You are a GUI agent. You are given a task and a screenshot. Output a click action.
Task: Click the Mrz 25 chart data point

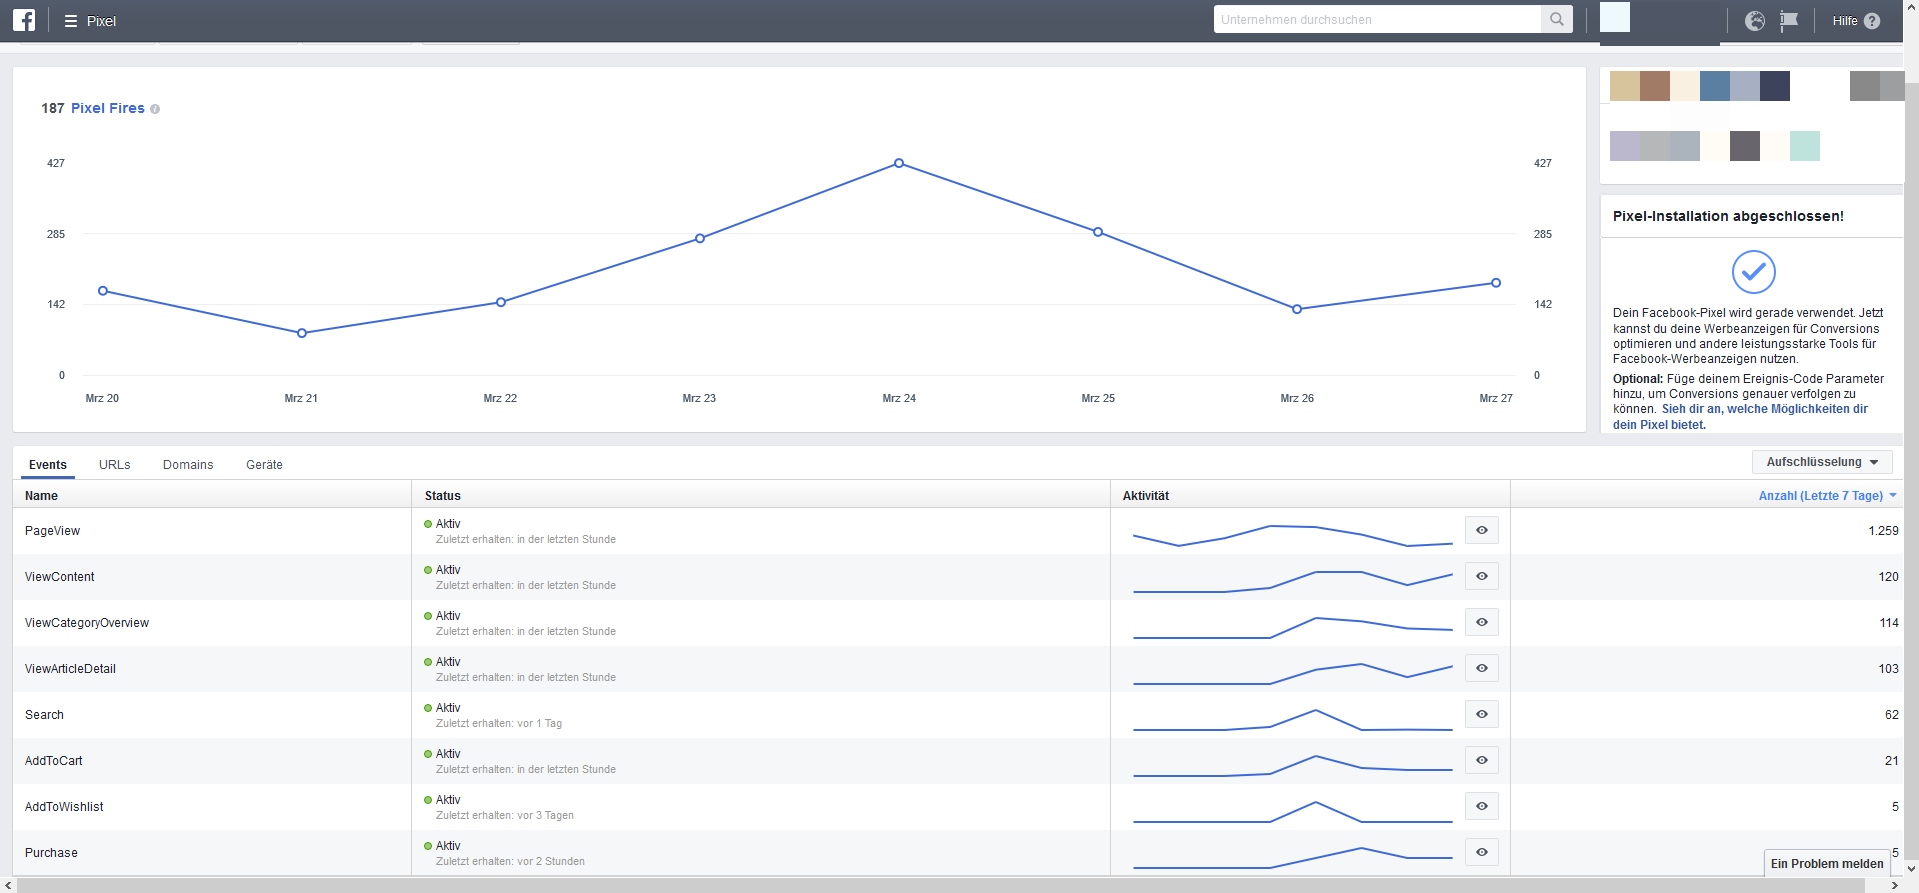click(1098, 232)
